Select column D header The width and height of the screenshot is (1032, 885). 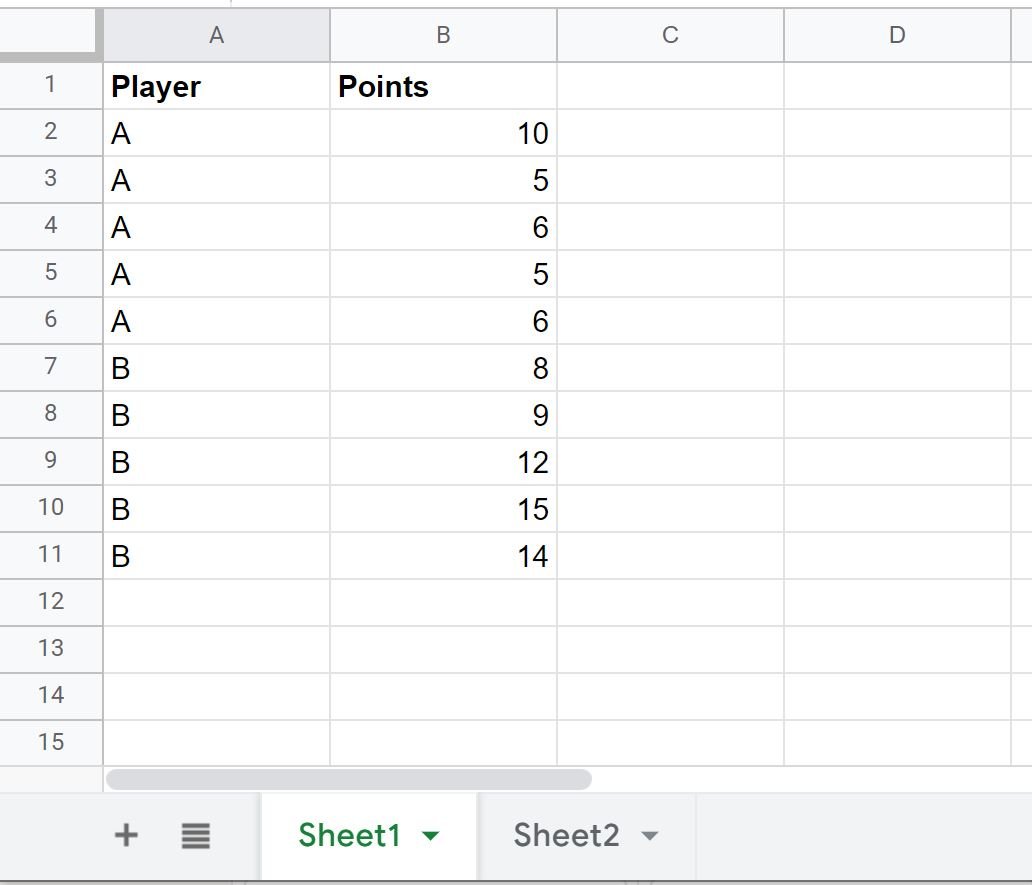[898, 35]
